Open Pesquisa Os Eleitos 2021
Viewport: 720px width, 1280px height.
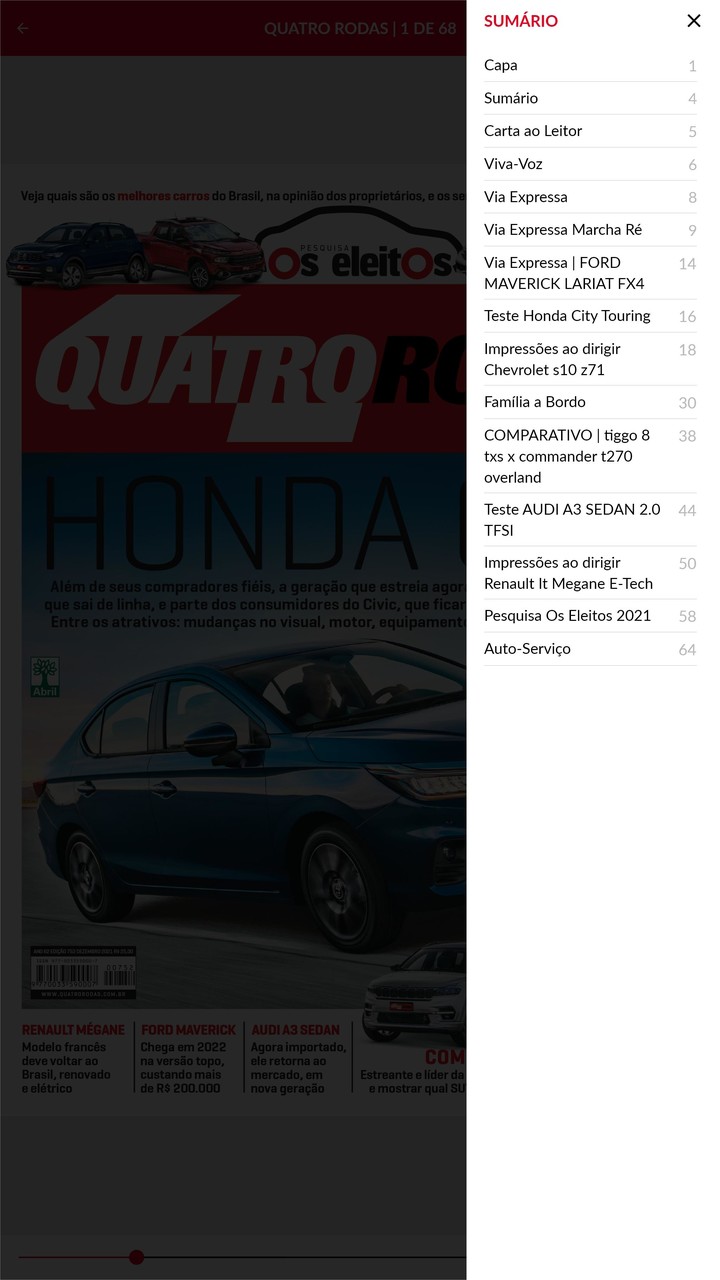pyautogui.click(x=590, y=616)
